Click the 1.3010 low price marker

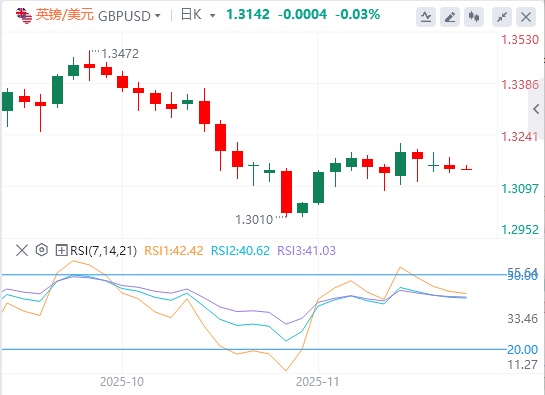(x=254, y=220)
